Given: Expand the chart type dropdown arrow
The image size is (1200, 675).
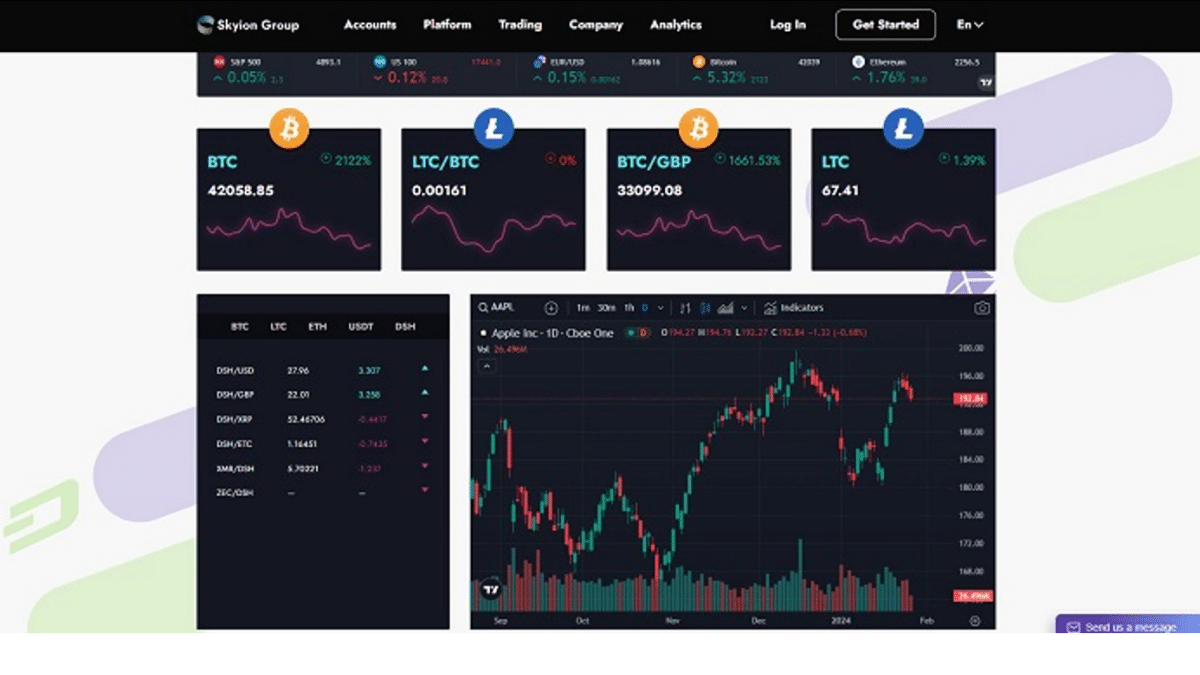Looking at the screenshot, I should tap(744, 308).
